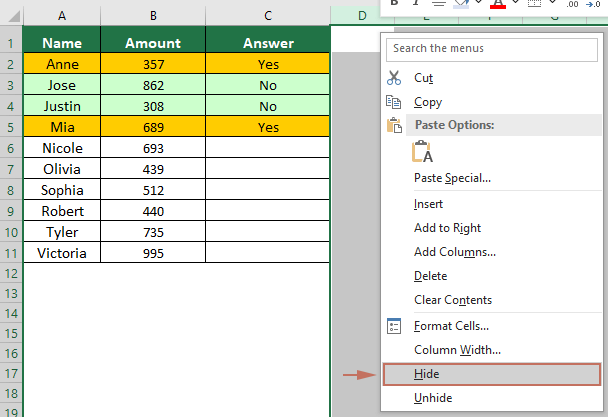The height and width of the screenshot is (417, 608).
Task: Select Clear Contents menu entry
Action: (453, 300)
